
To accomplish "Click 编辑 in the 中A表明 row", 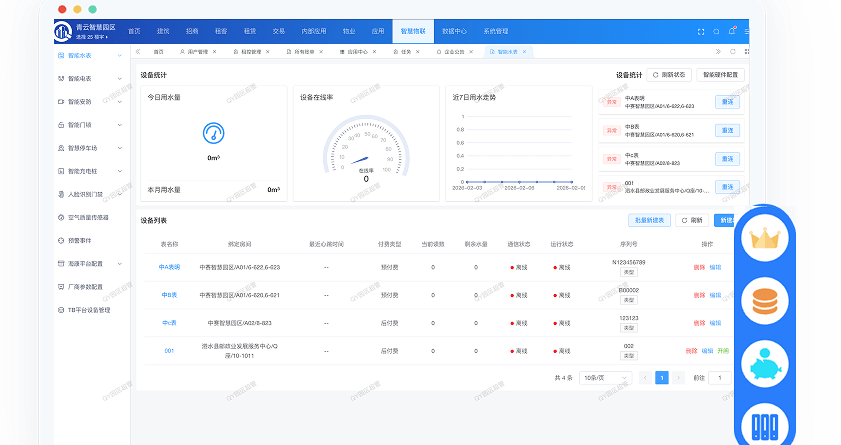I will [x=715, y=267].
